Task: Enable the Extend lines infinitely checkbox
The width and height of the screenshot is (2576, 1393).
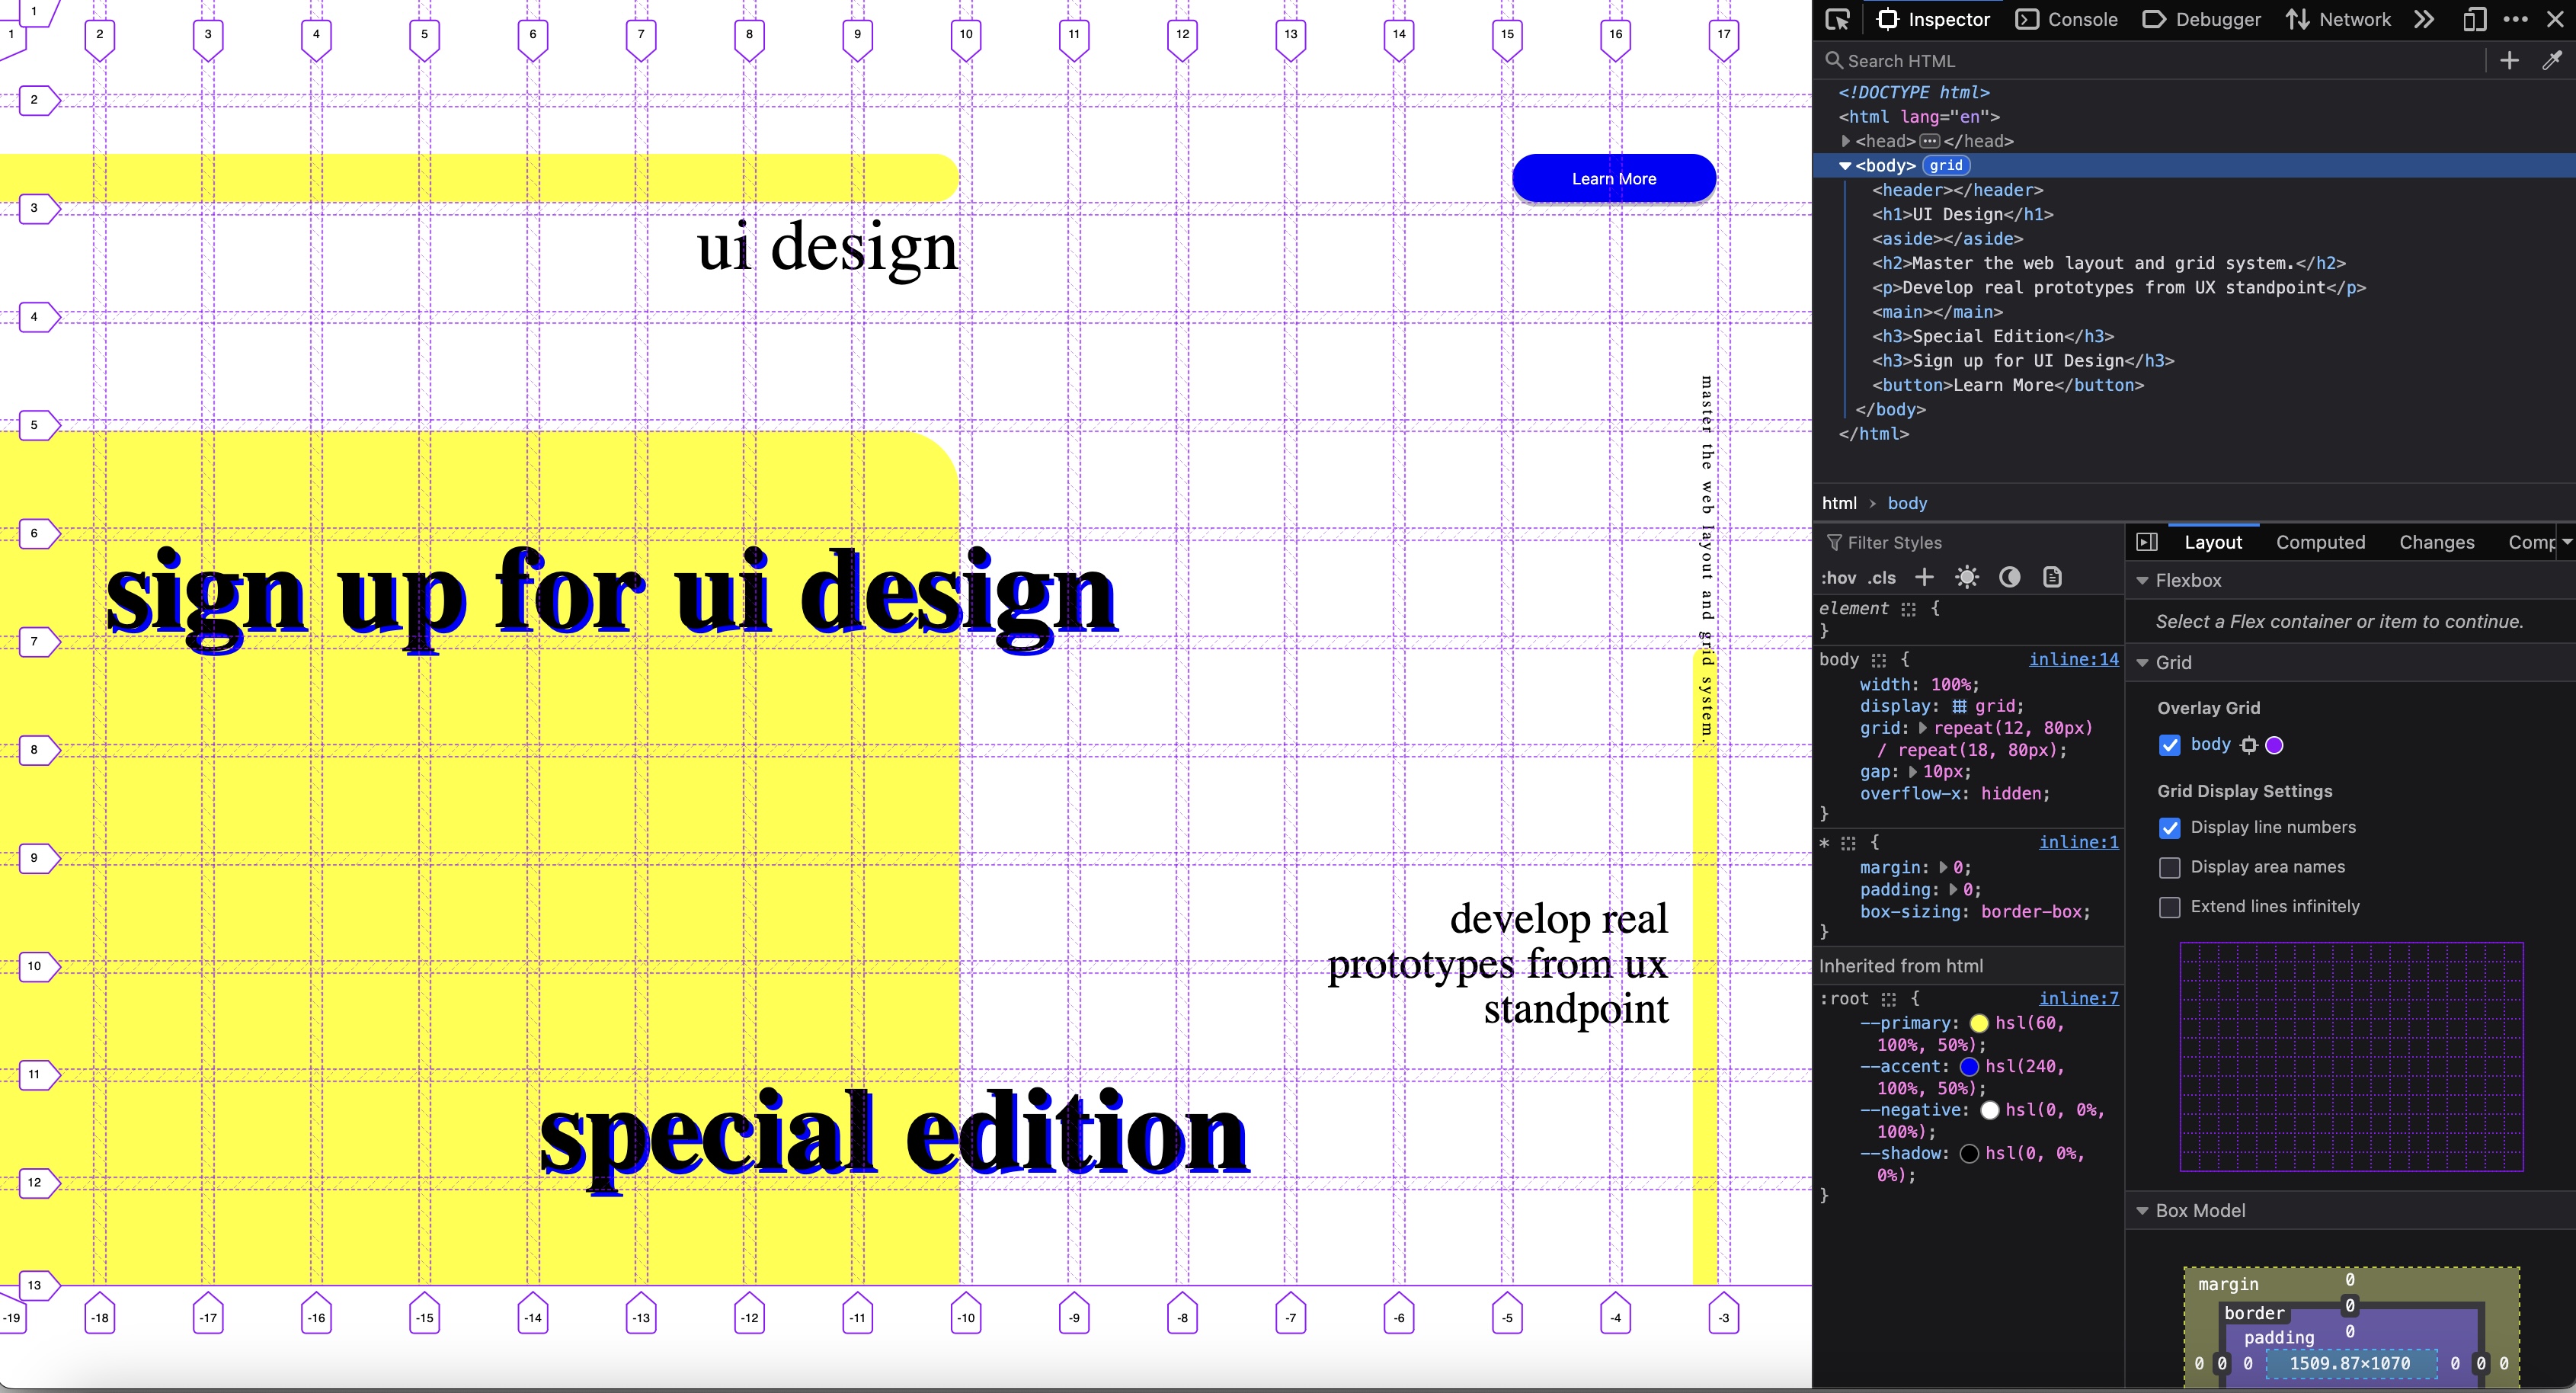Action: [2170, 906]
